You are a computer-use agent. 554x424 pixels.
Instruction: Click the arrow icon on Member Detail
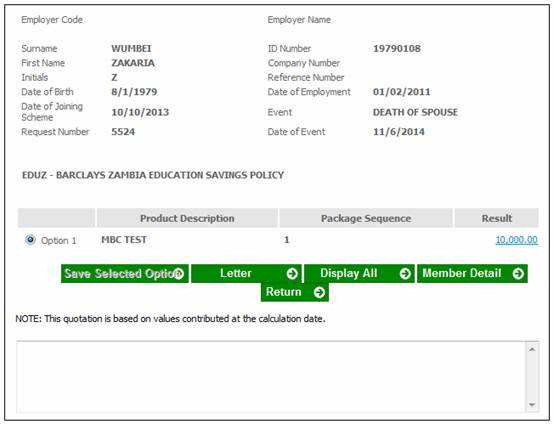coord(518,273)
